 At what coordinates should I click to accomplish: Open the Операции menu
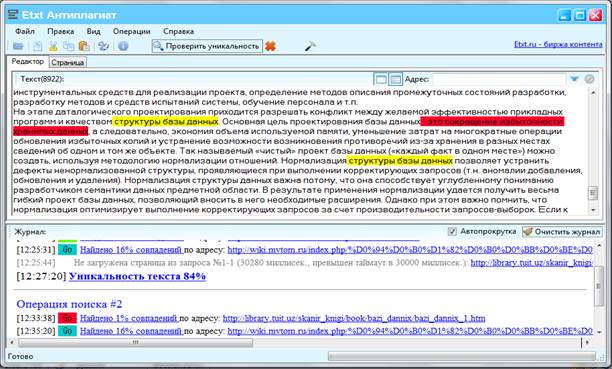click(132, 31)
